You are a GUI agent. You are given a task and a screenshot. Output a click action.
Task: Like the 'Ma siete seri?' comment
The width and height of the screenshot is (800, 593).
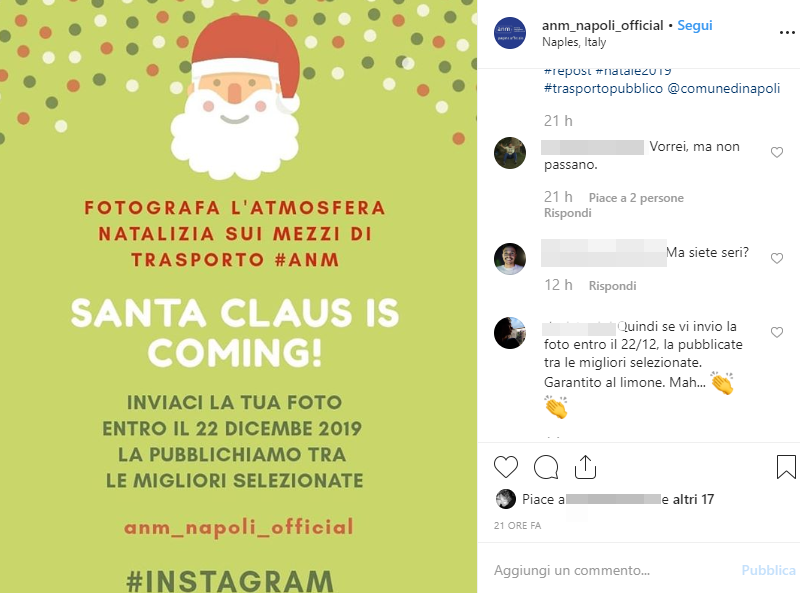click(x=777, y=258)
